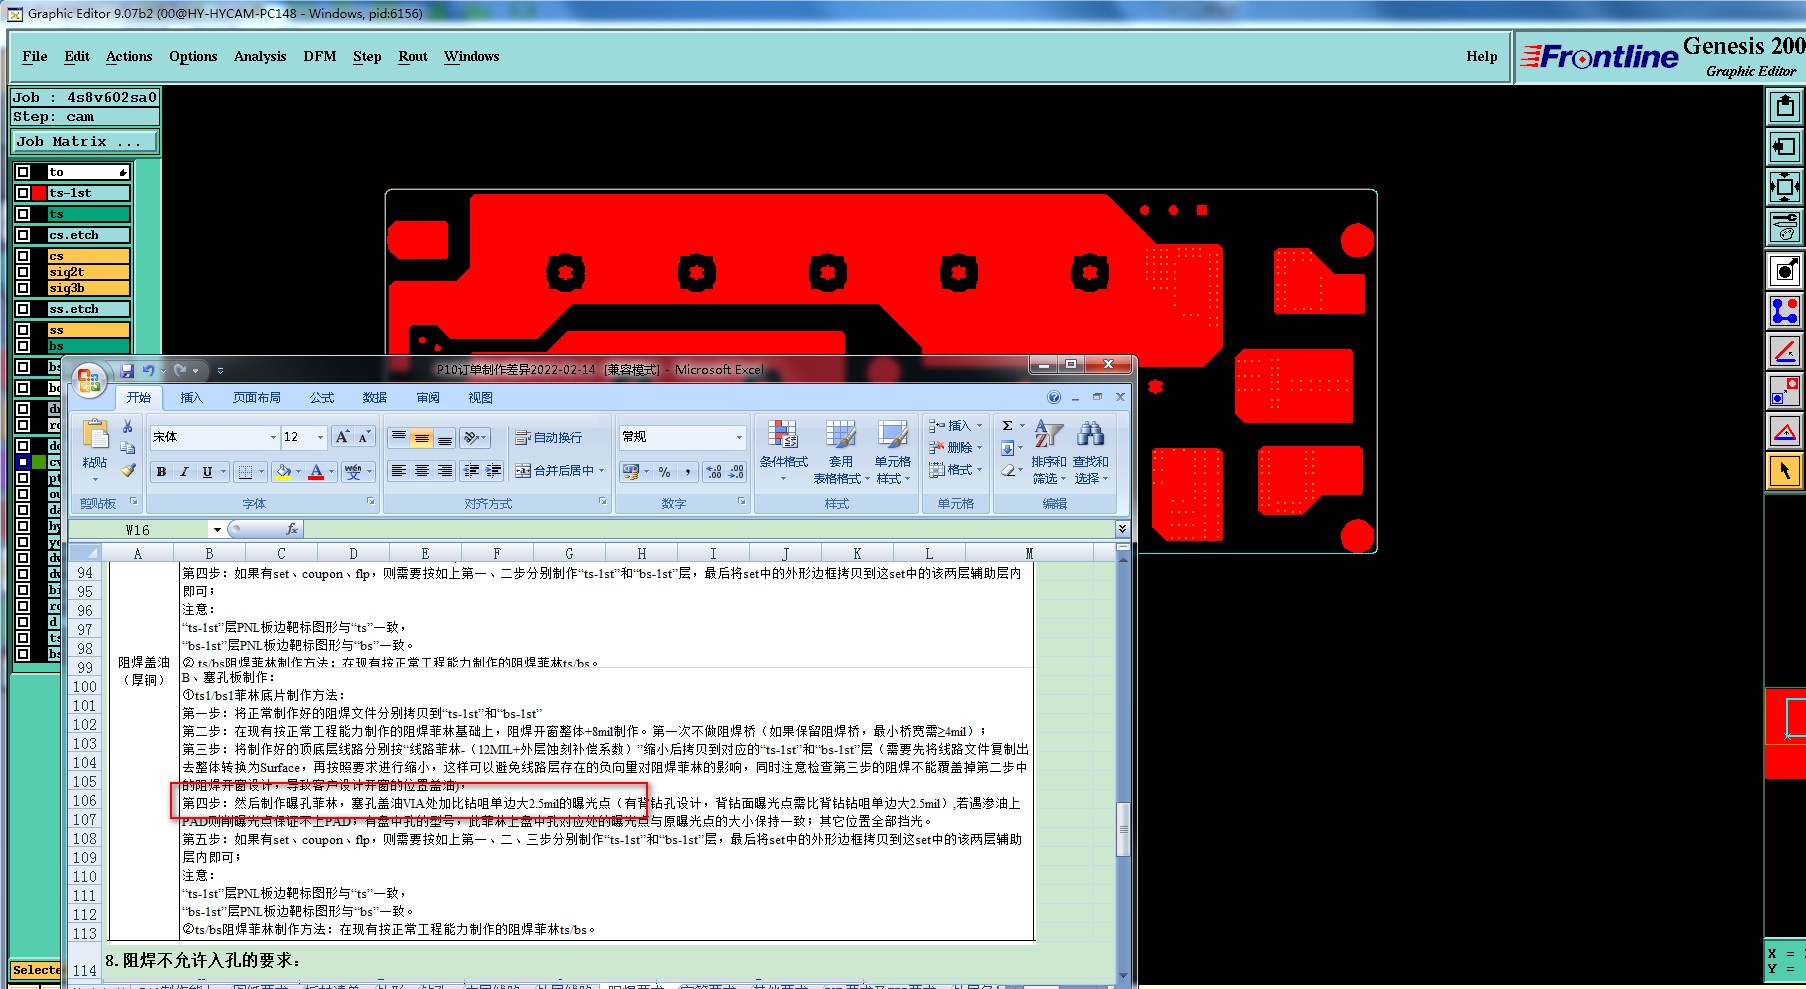Toggle checkbox for layer ts
1806x989 pixels.
[23, 214]
